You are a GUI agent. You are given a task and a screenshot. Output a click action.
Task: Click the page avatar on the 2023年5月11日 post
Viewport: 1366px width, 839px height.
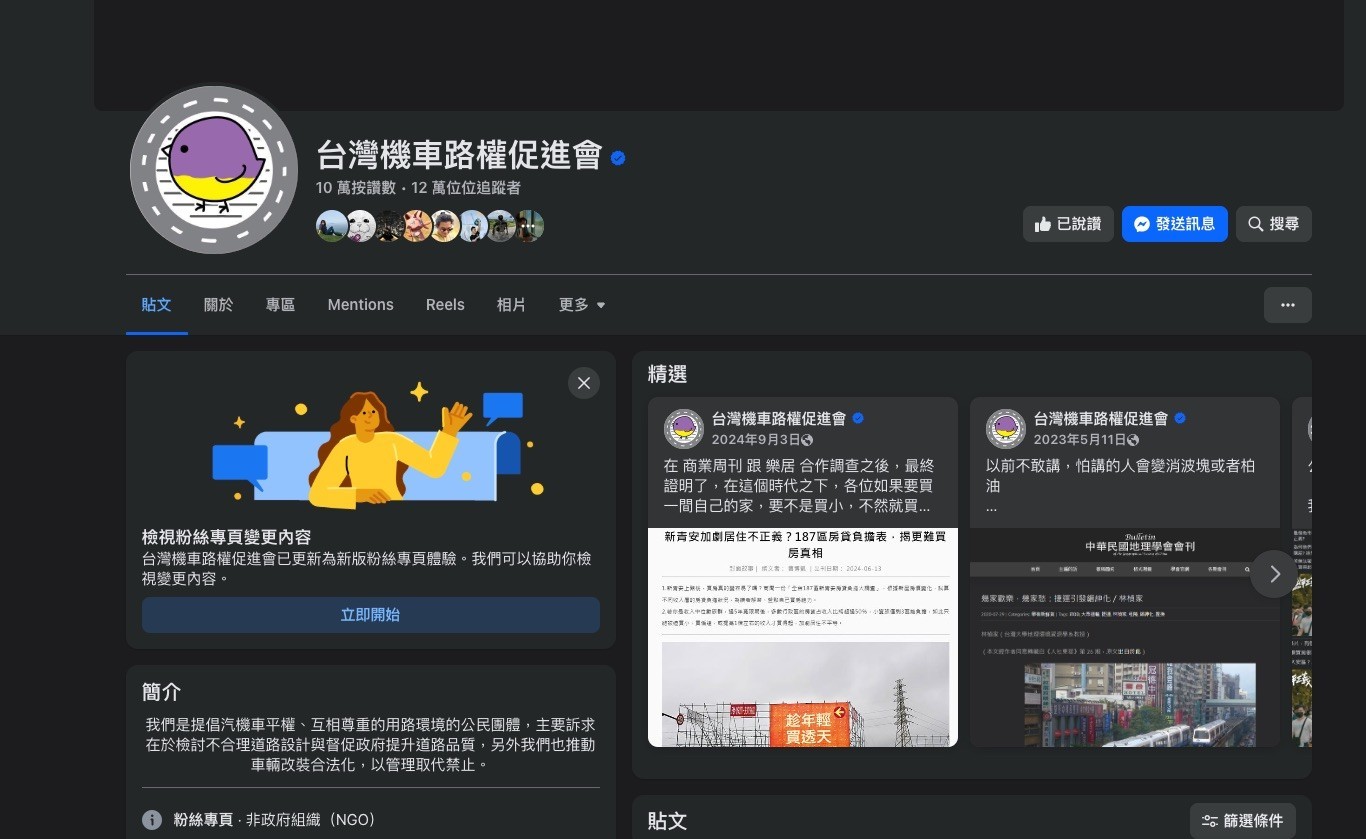pos(1006,428)
